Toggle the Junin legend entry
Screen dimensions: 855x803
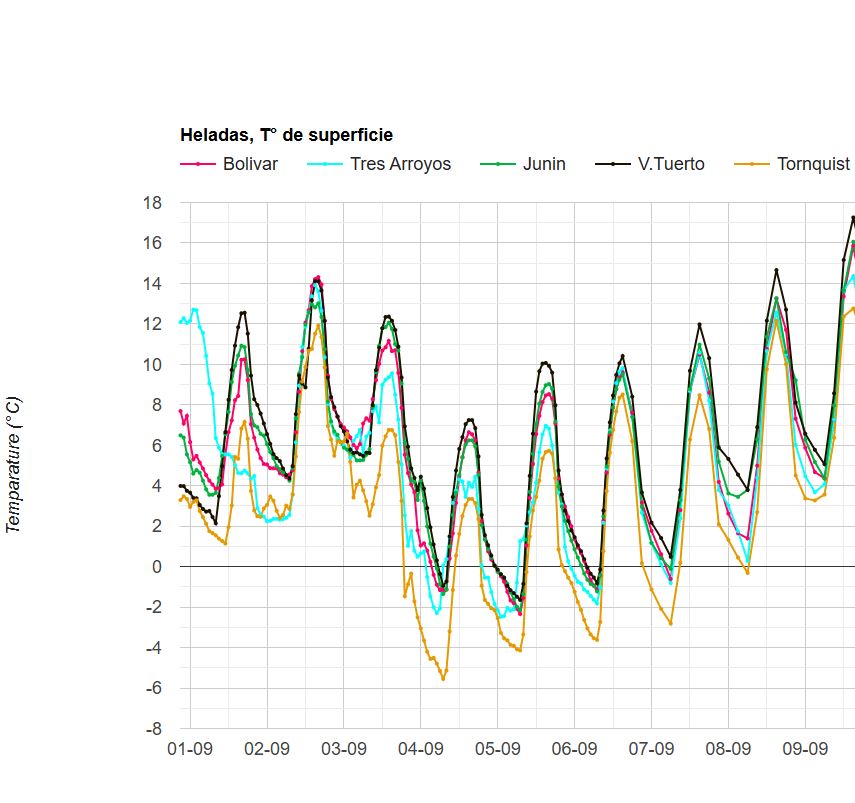click(523, 164)
